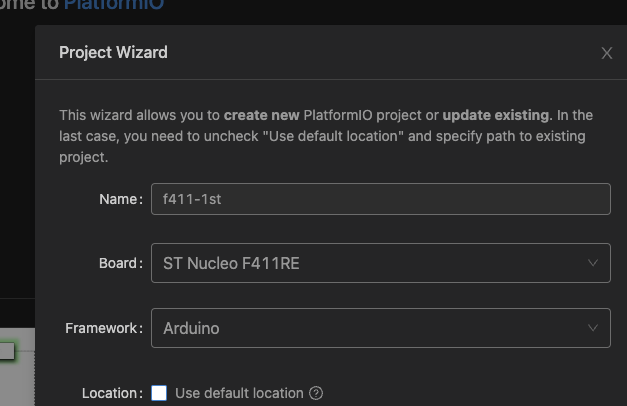Click the 'Location:' field label
The image size is (627, 406).
[111, 393]
